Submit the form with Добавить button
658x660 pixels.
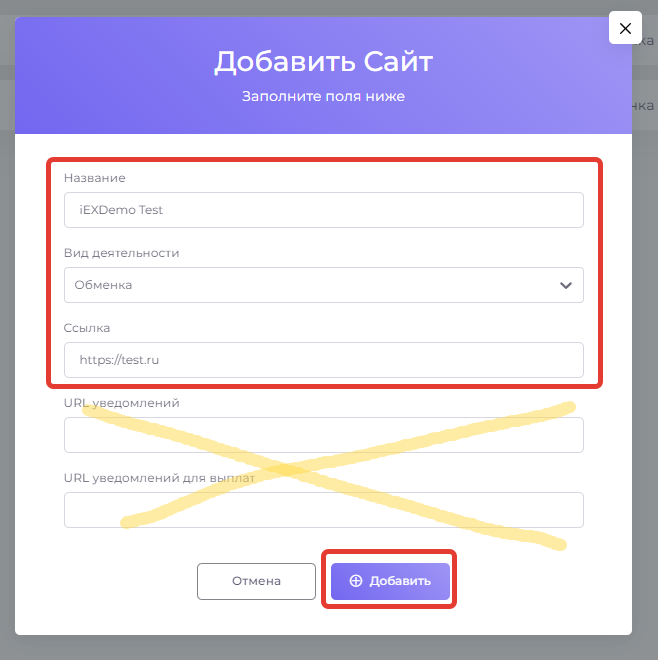click(390, 581)
